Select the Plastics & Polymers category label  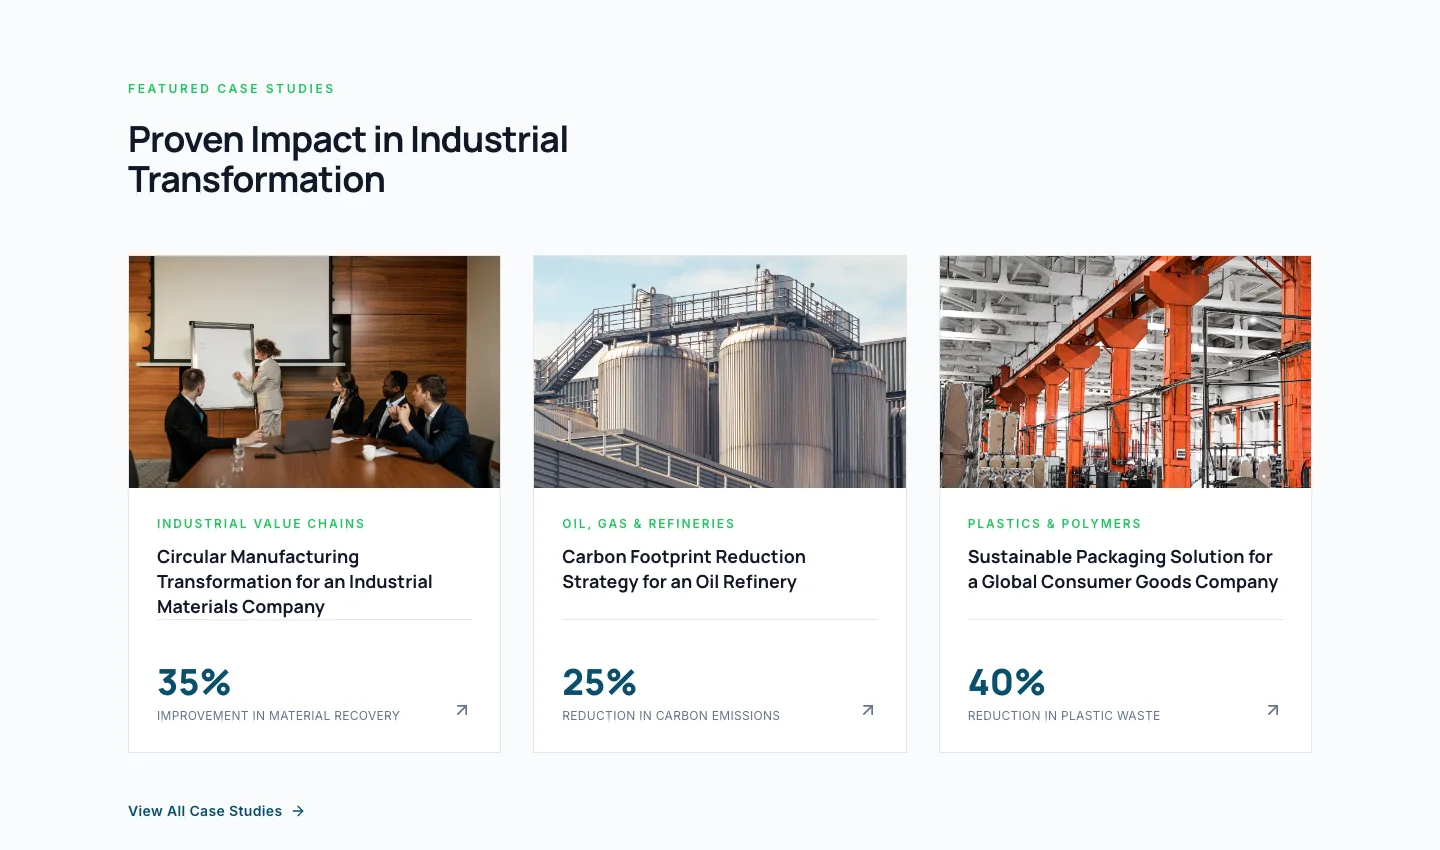1055,524
